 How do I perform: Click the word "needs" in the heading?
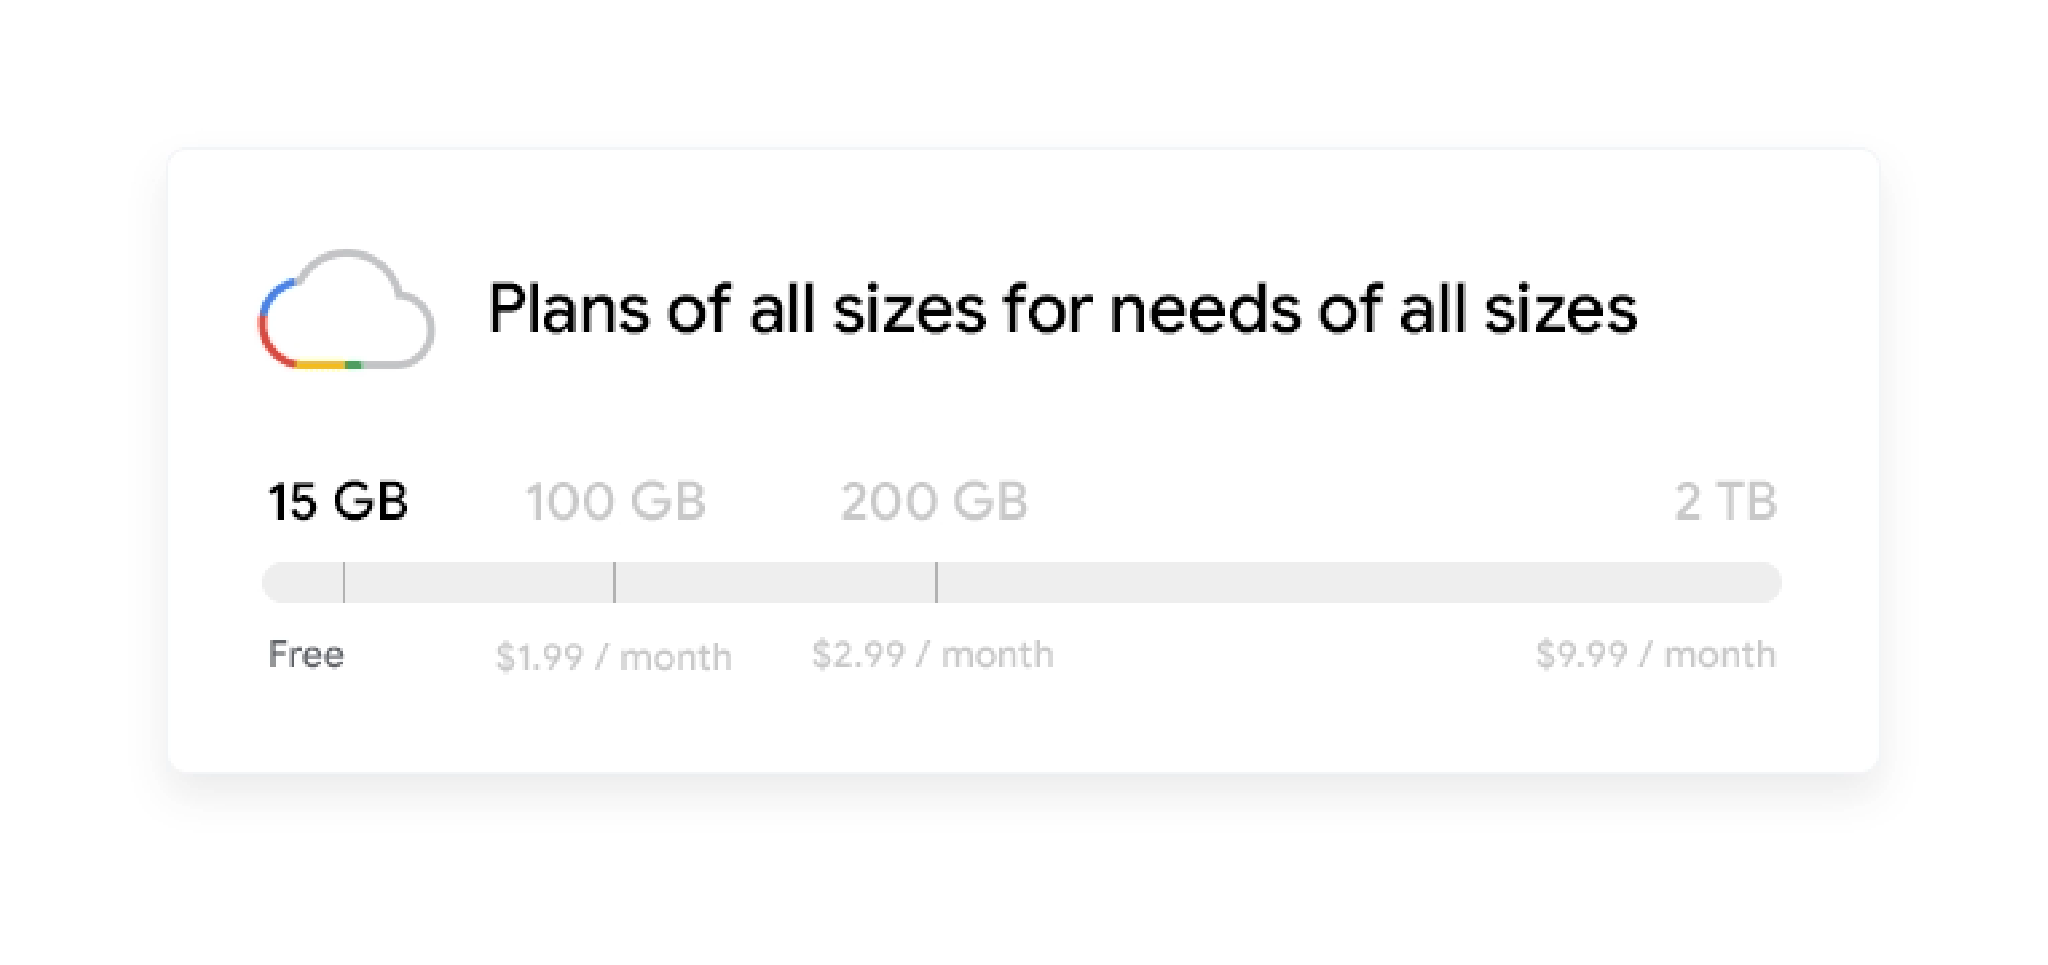point(1205,309)
